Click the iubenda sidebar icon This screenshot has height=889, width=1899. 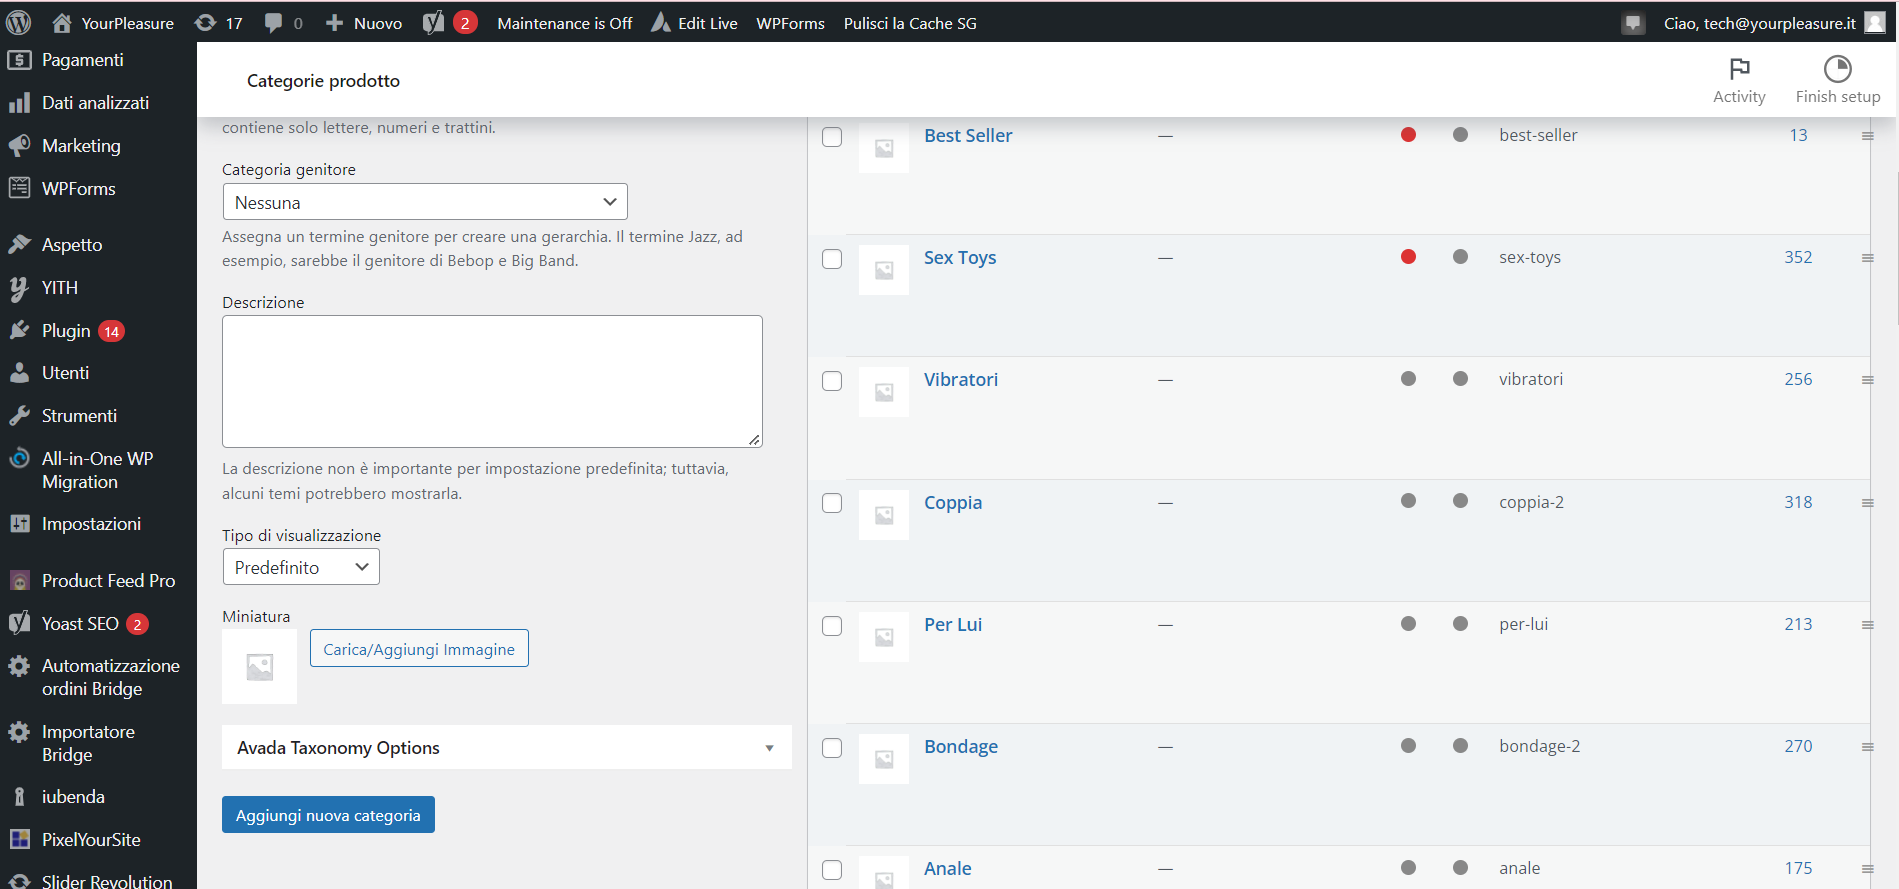pos(19,797)
